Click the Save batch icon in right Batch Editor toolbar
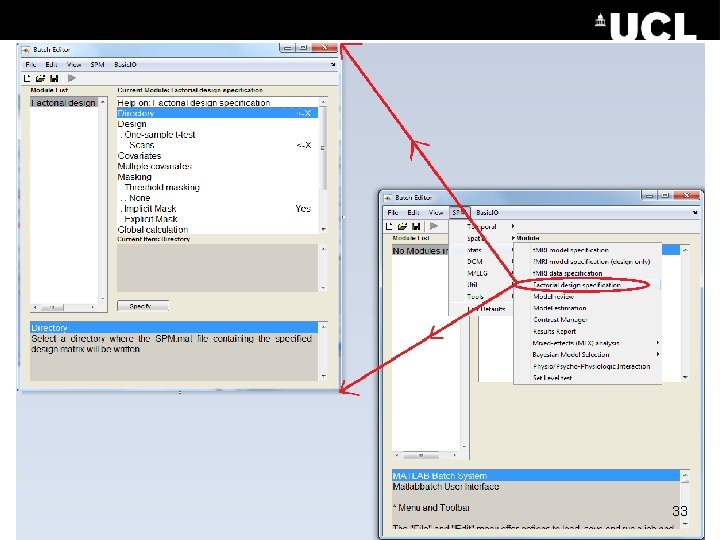 click(x=416, y=226)
